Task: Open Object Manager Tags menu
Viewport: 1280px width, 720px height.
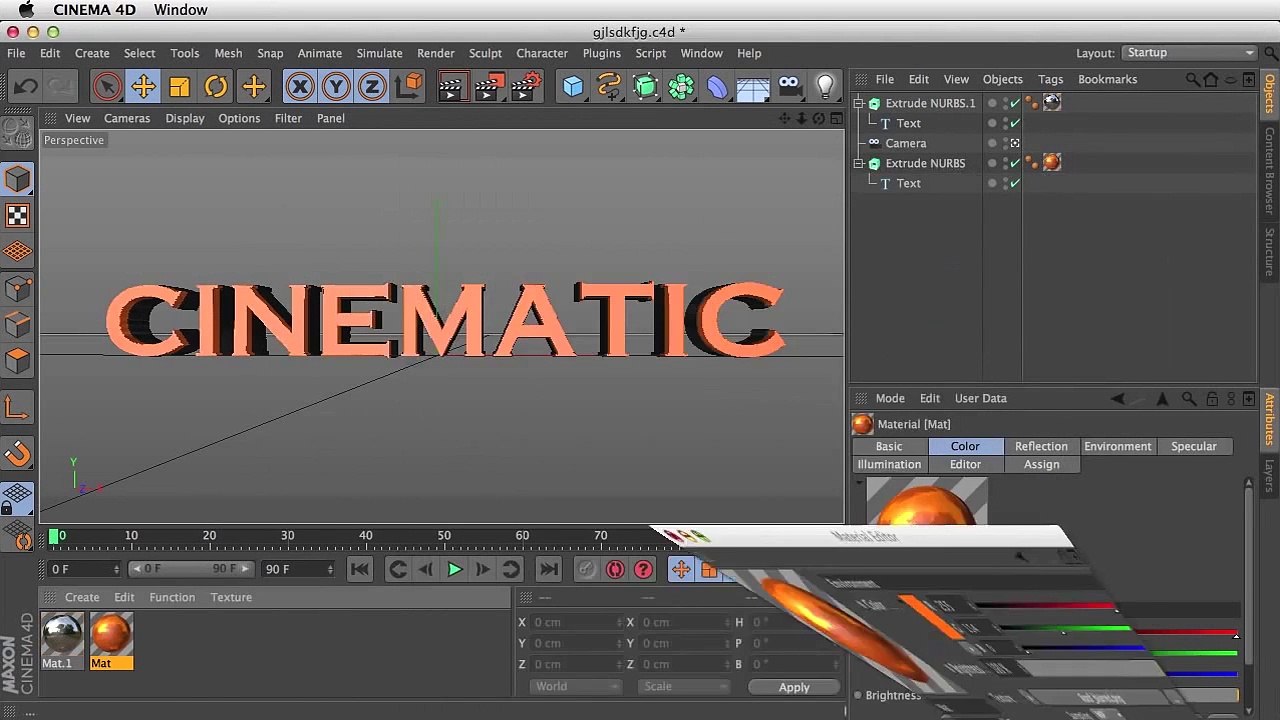Action: tap(1050, 79)
